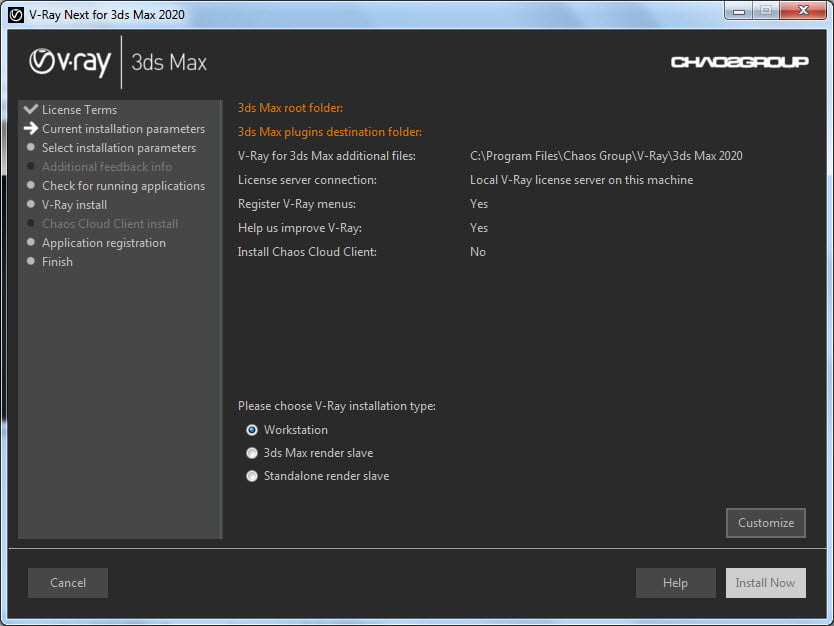The height and width of the screenshot is (626, 834).
Task: Click the Help us improve V-Ray Yes value
Action: [x=479, y=228]
